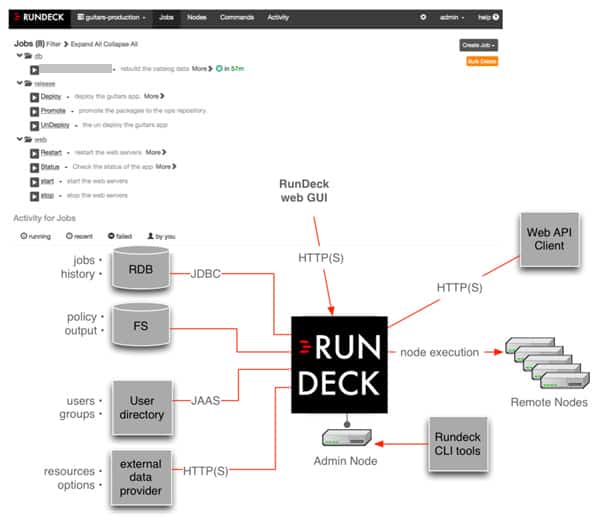The image size is (602, 528).
Task: Open the guitars-production project dropdown
Action: [112, 17]
